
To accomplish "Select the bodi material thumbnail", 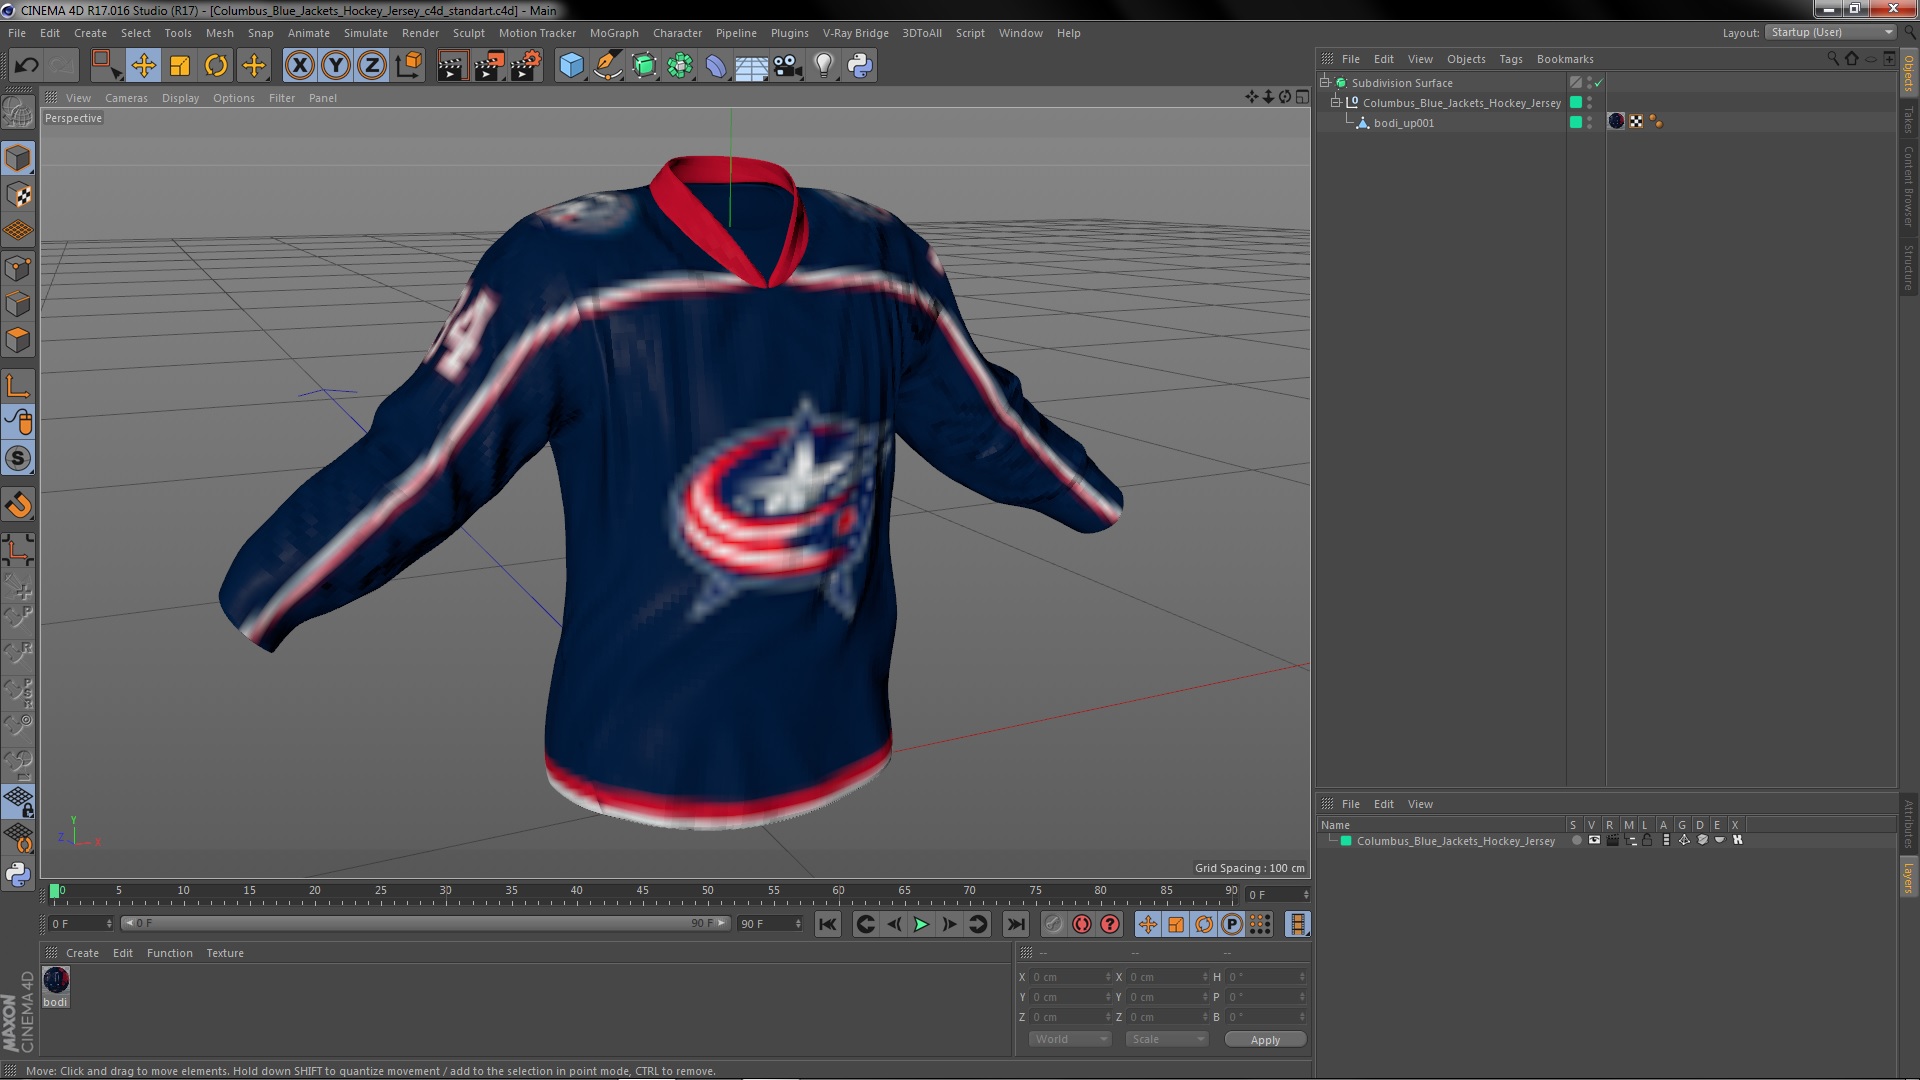I will pyautogui.click(x=56, y=981).
